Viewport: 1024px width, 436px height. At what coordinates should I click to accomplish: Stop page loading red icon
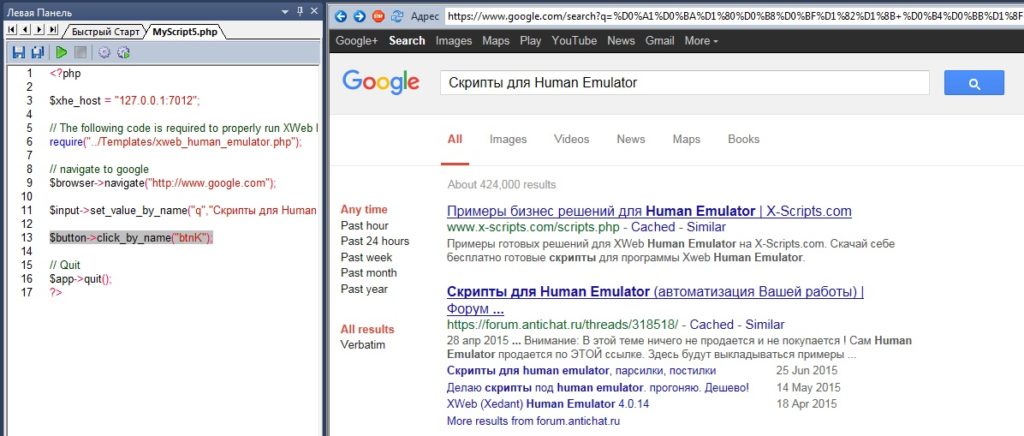click(x=378, y=16)
